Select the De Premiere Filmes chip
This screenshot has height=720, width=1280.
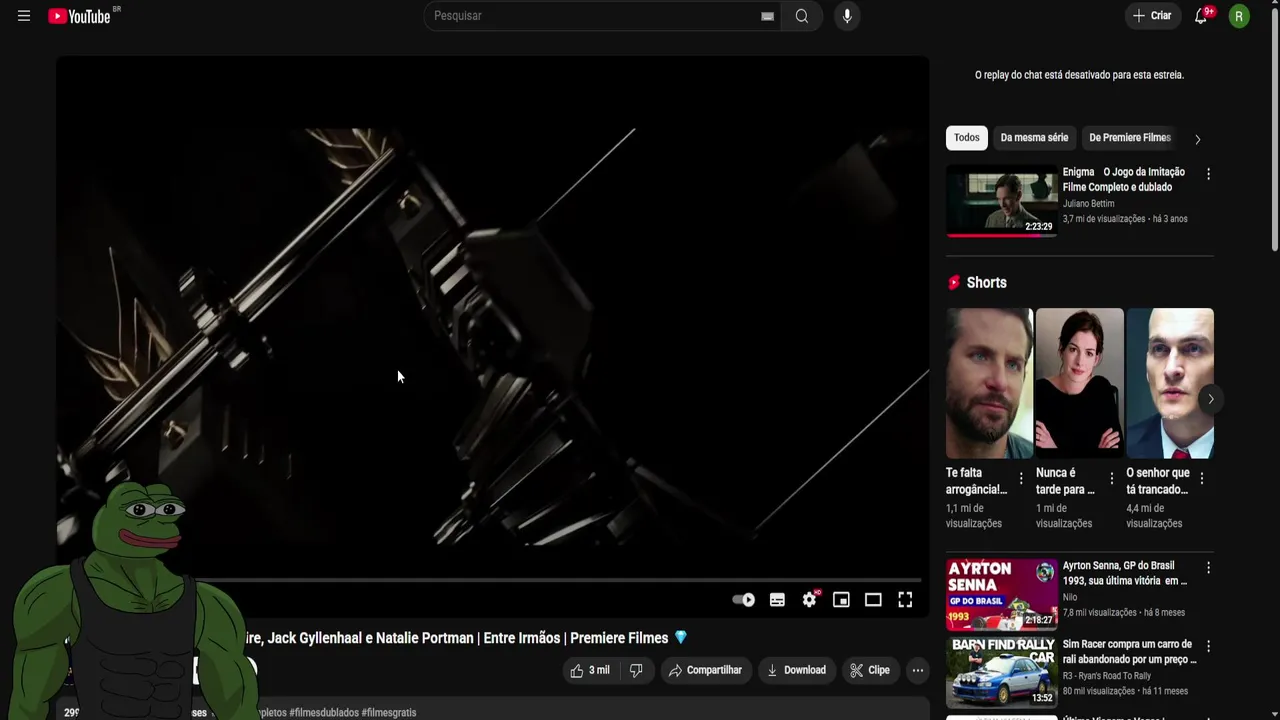click(1130, 138)
